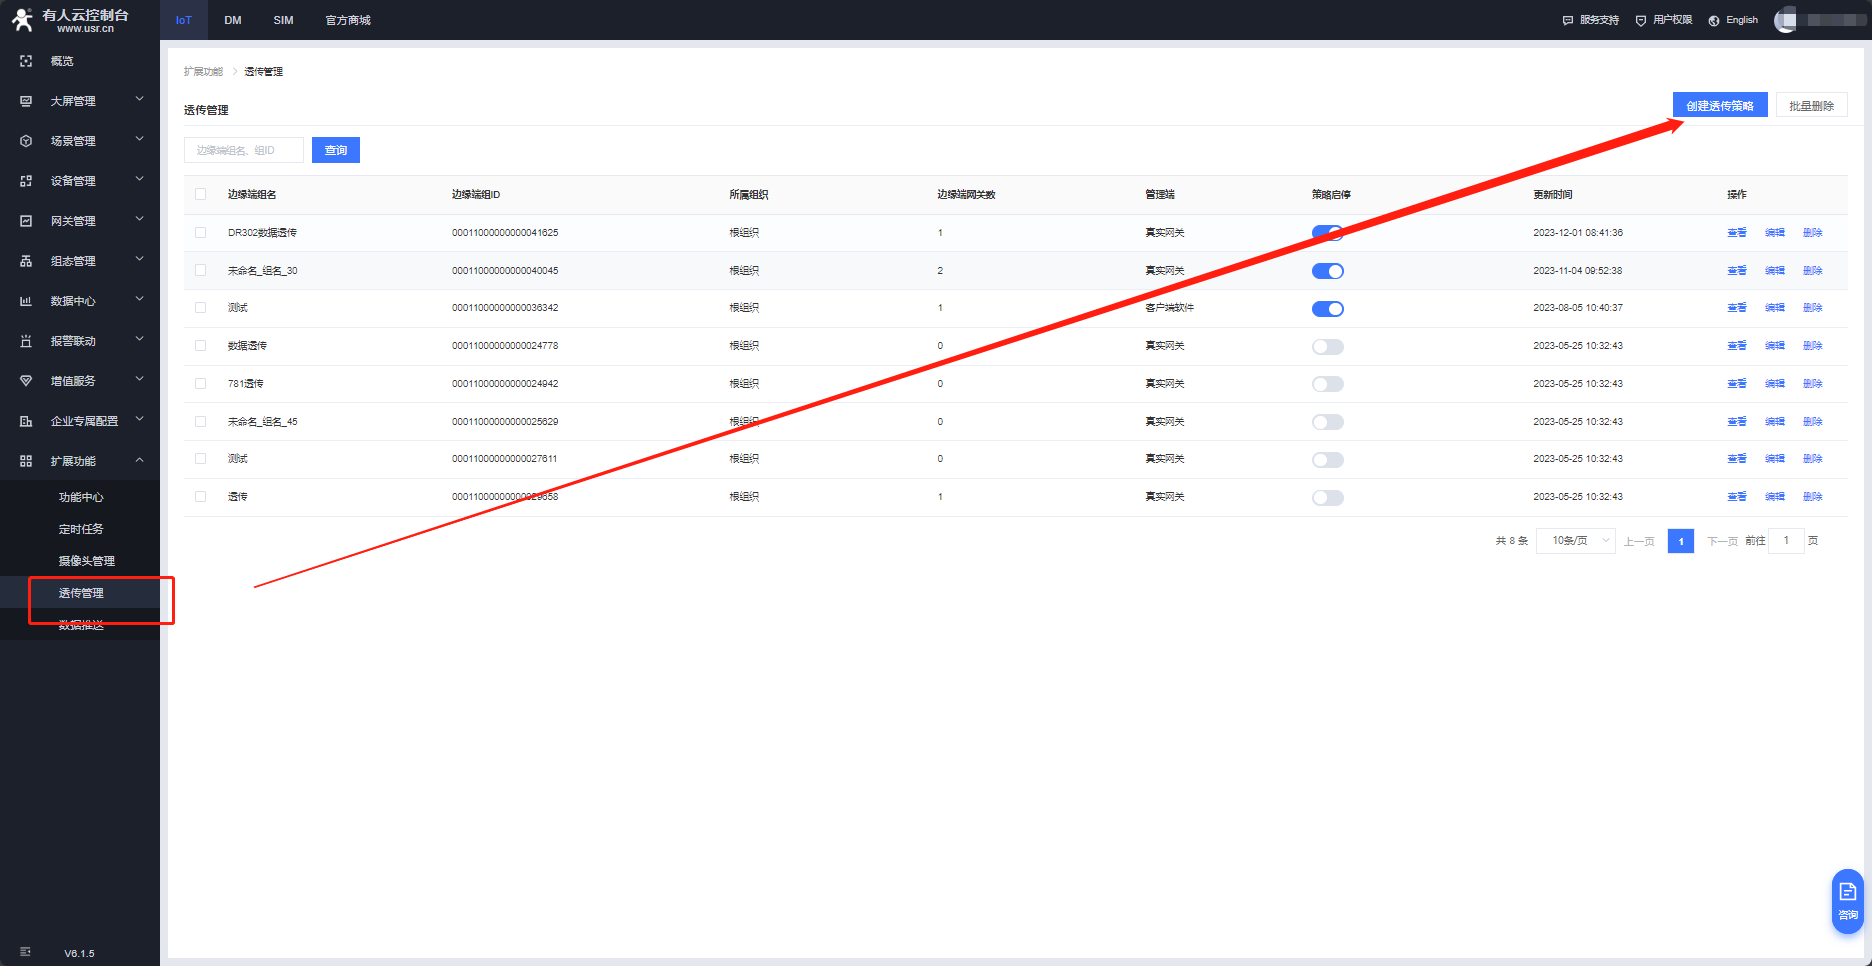Open the 10条/页 page size dropdown
Image resolution: width=1872 pixels, height=966 pixels.
1576,541
